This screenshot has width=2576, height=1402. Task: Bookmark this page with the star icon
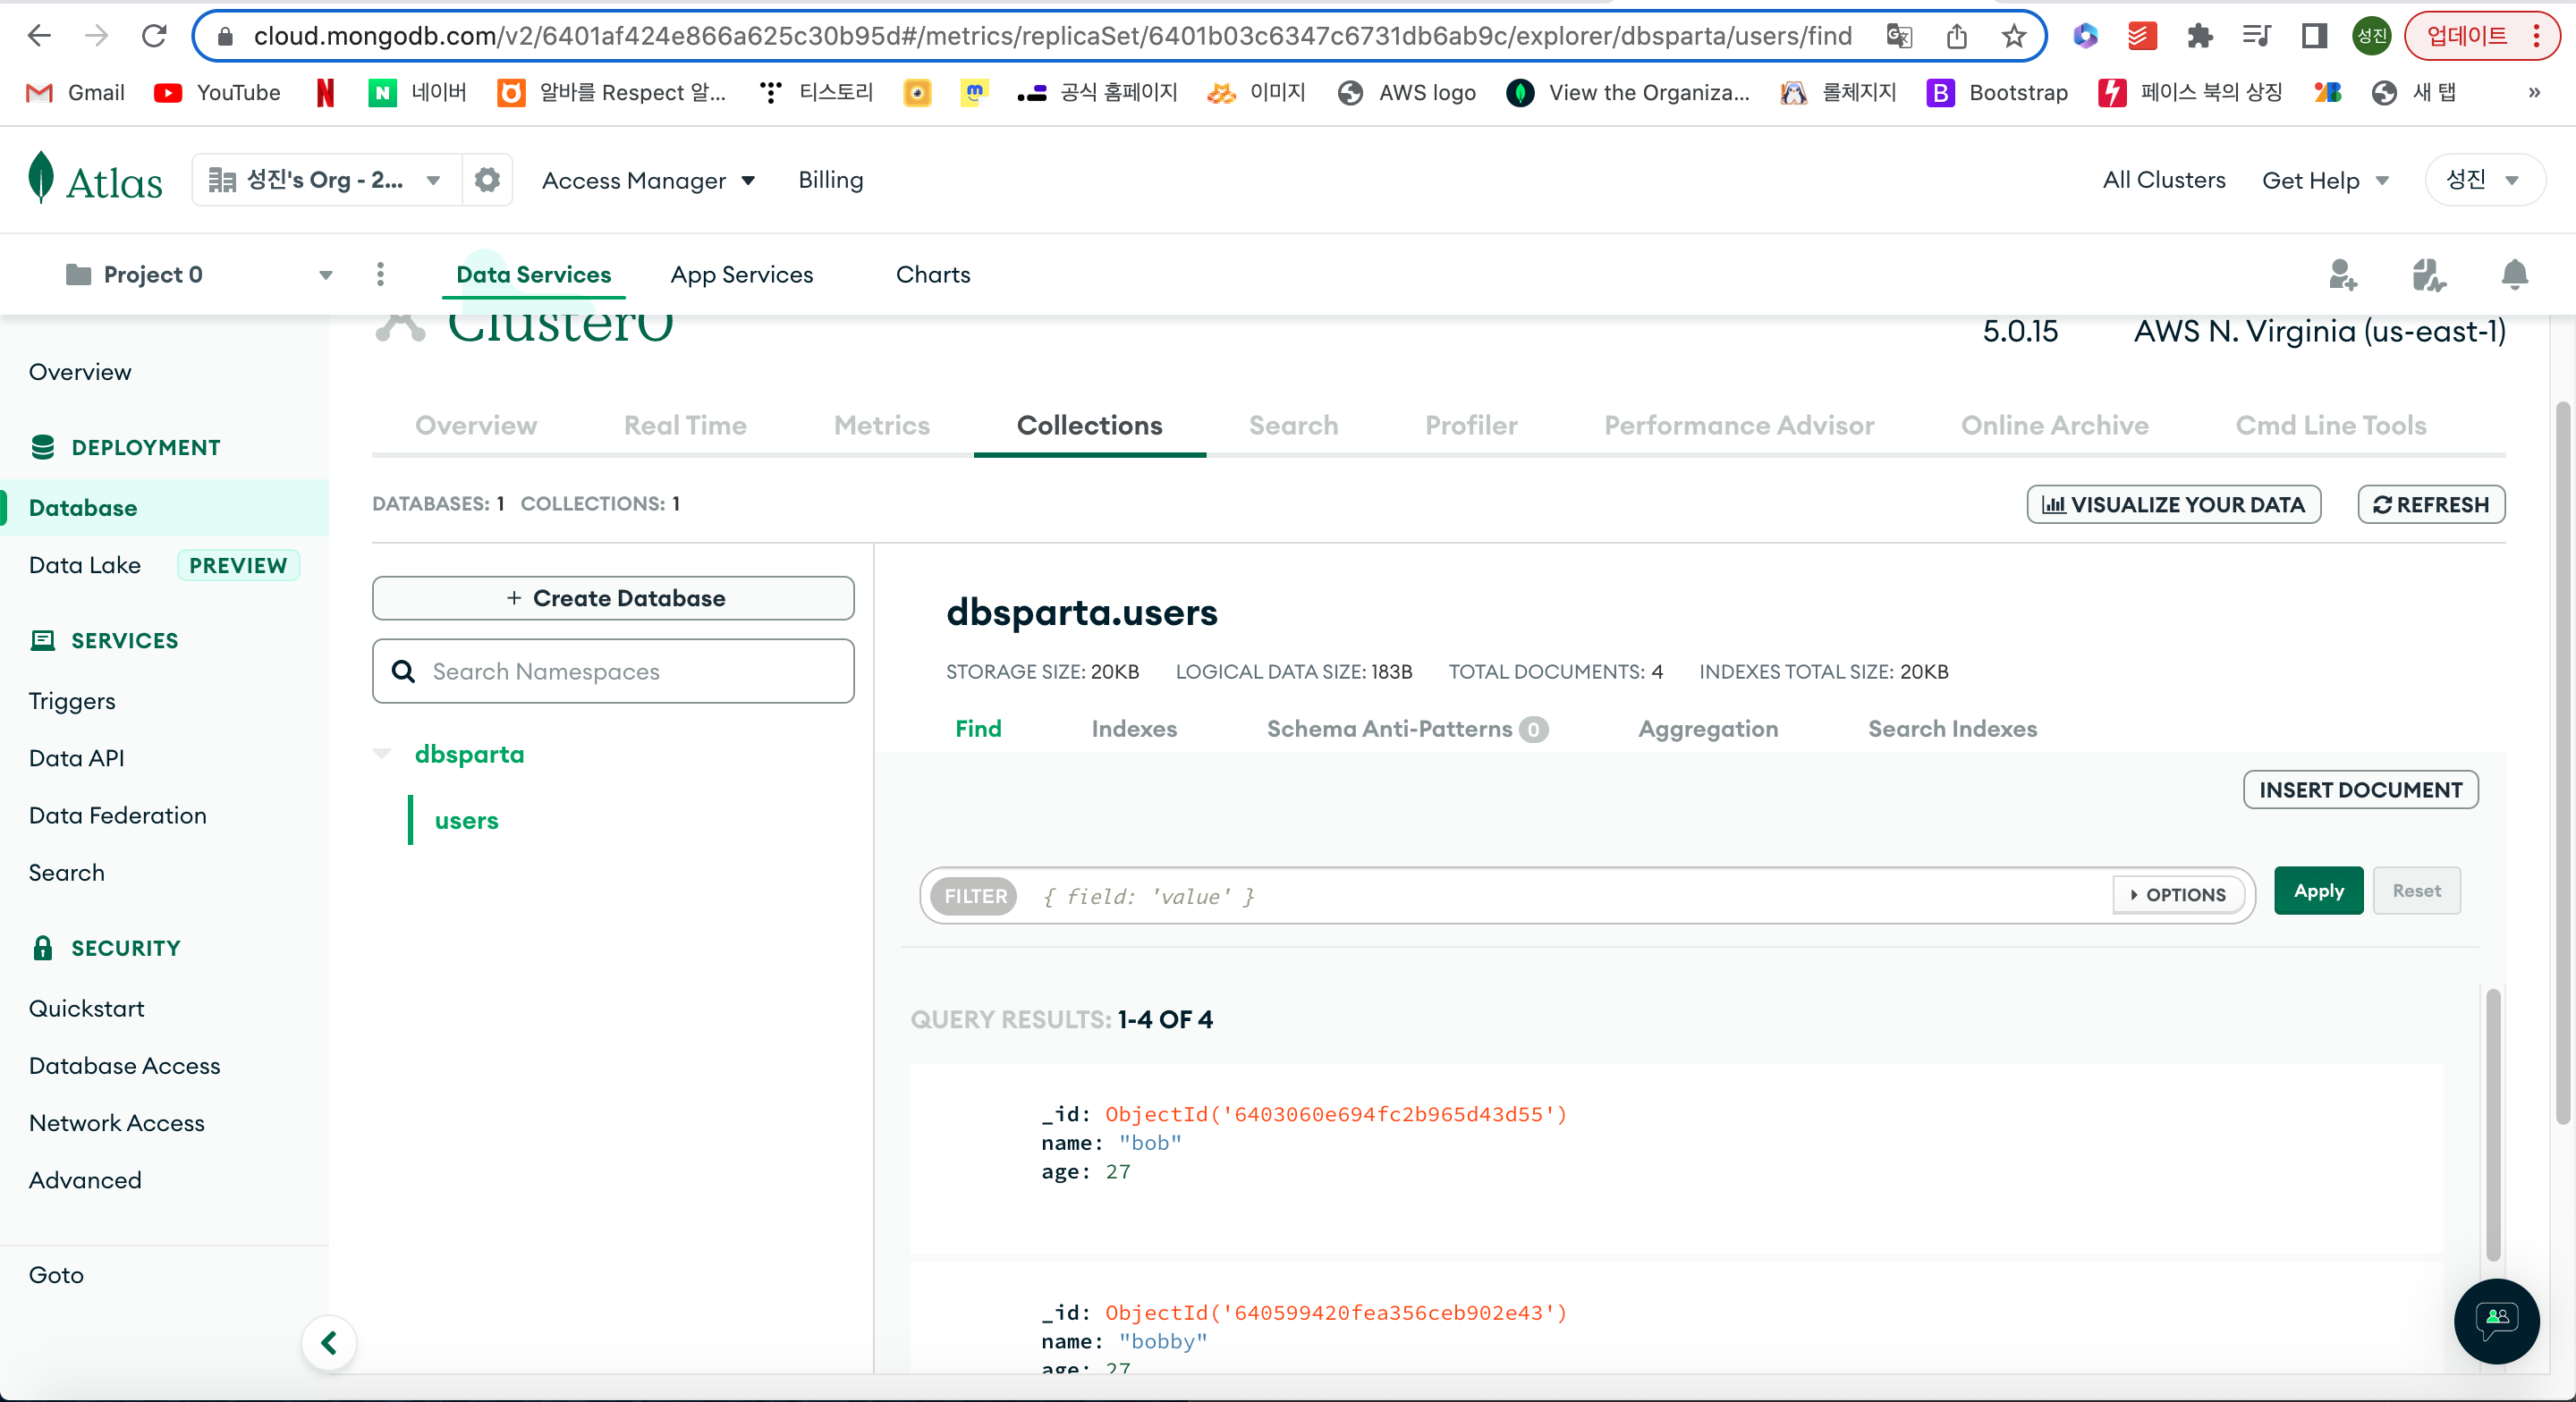(2013, 36)
